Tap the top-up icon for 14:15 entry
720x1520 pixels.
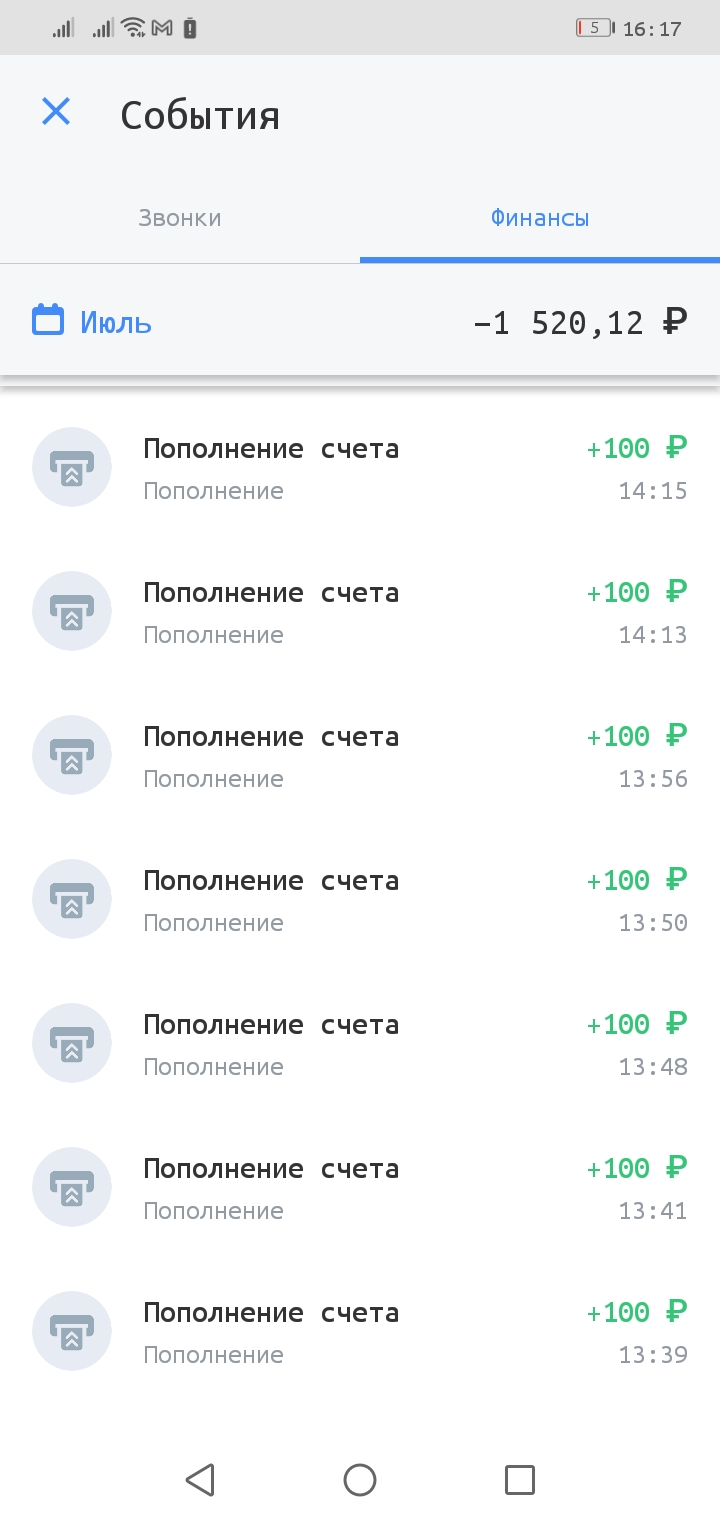click(x=71, y=467)
